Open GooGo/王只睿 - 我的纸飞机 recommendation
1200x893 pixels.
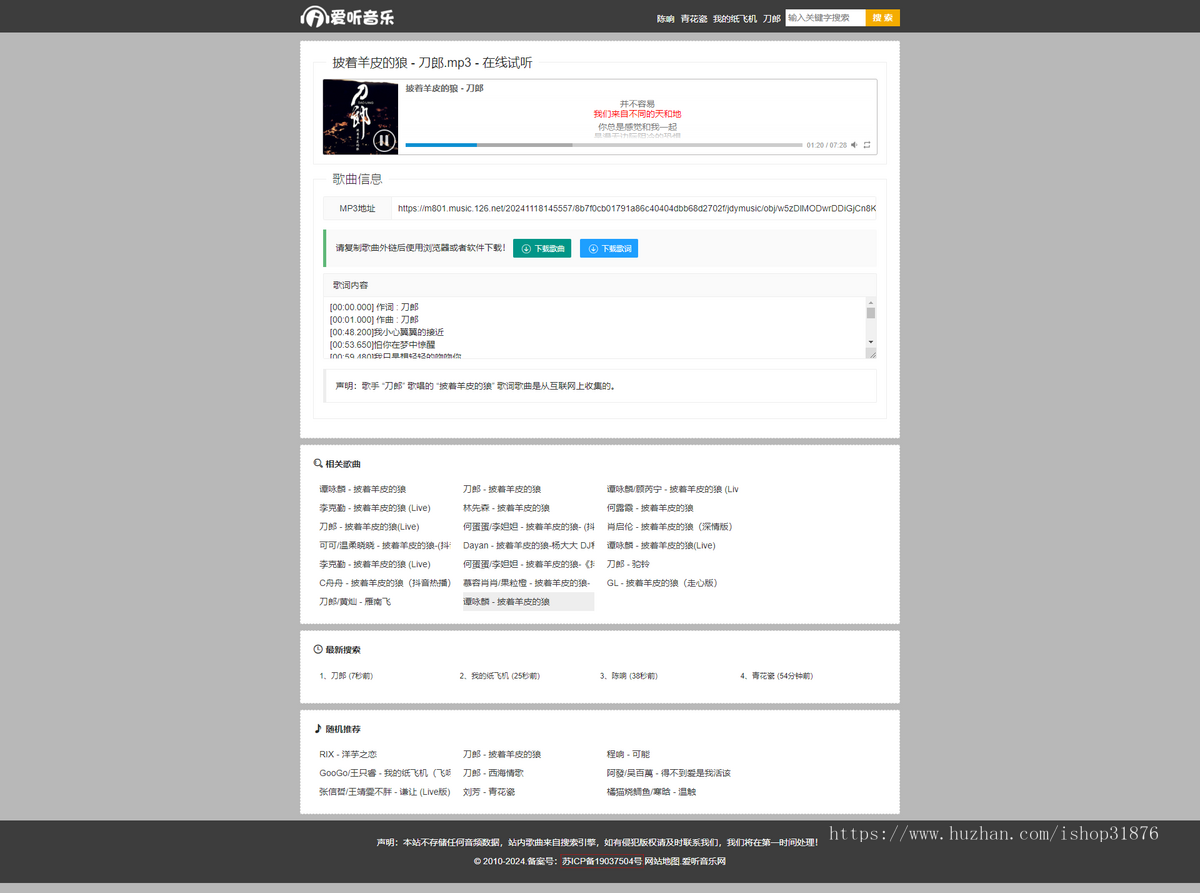(385, 773)
